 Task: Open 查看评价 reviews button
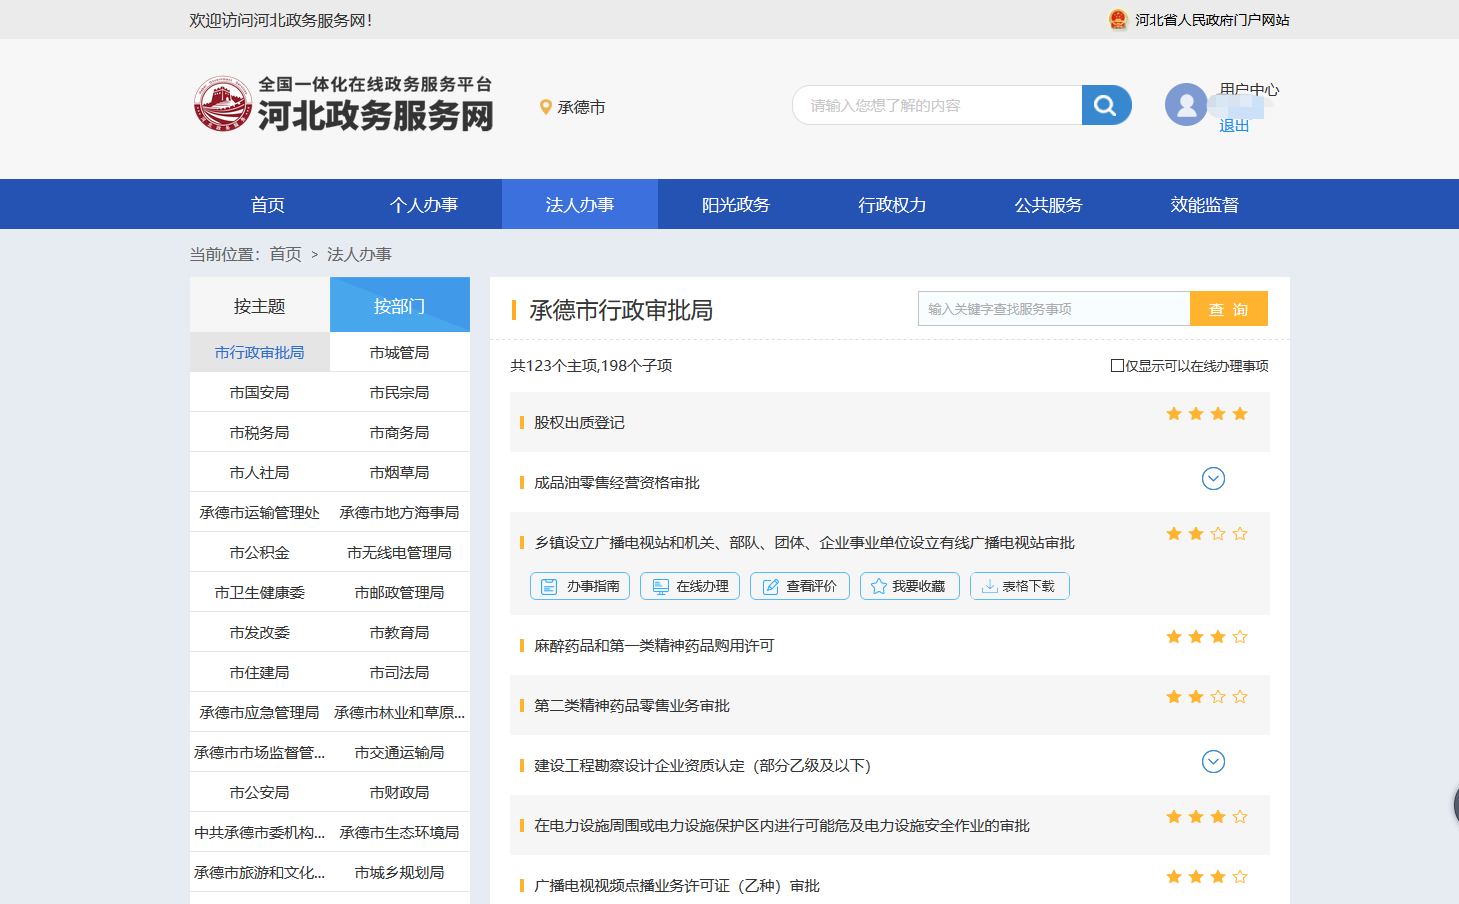click(x=800, y=586)
